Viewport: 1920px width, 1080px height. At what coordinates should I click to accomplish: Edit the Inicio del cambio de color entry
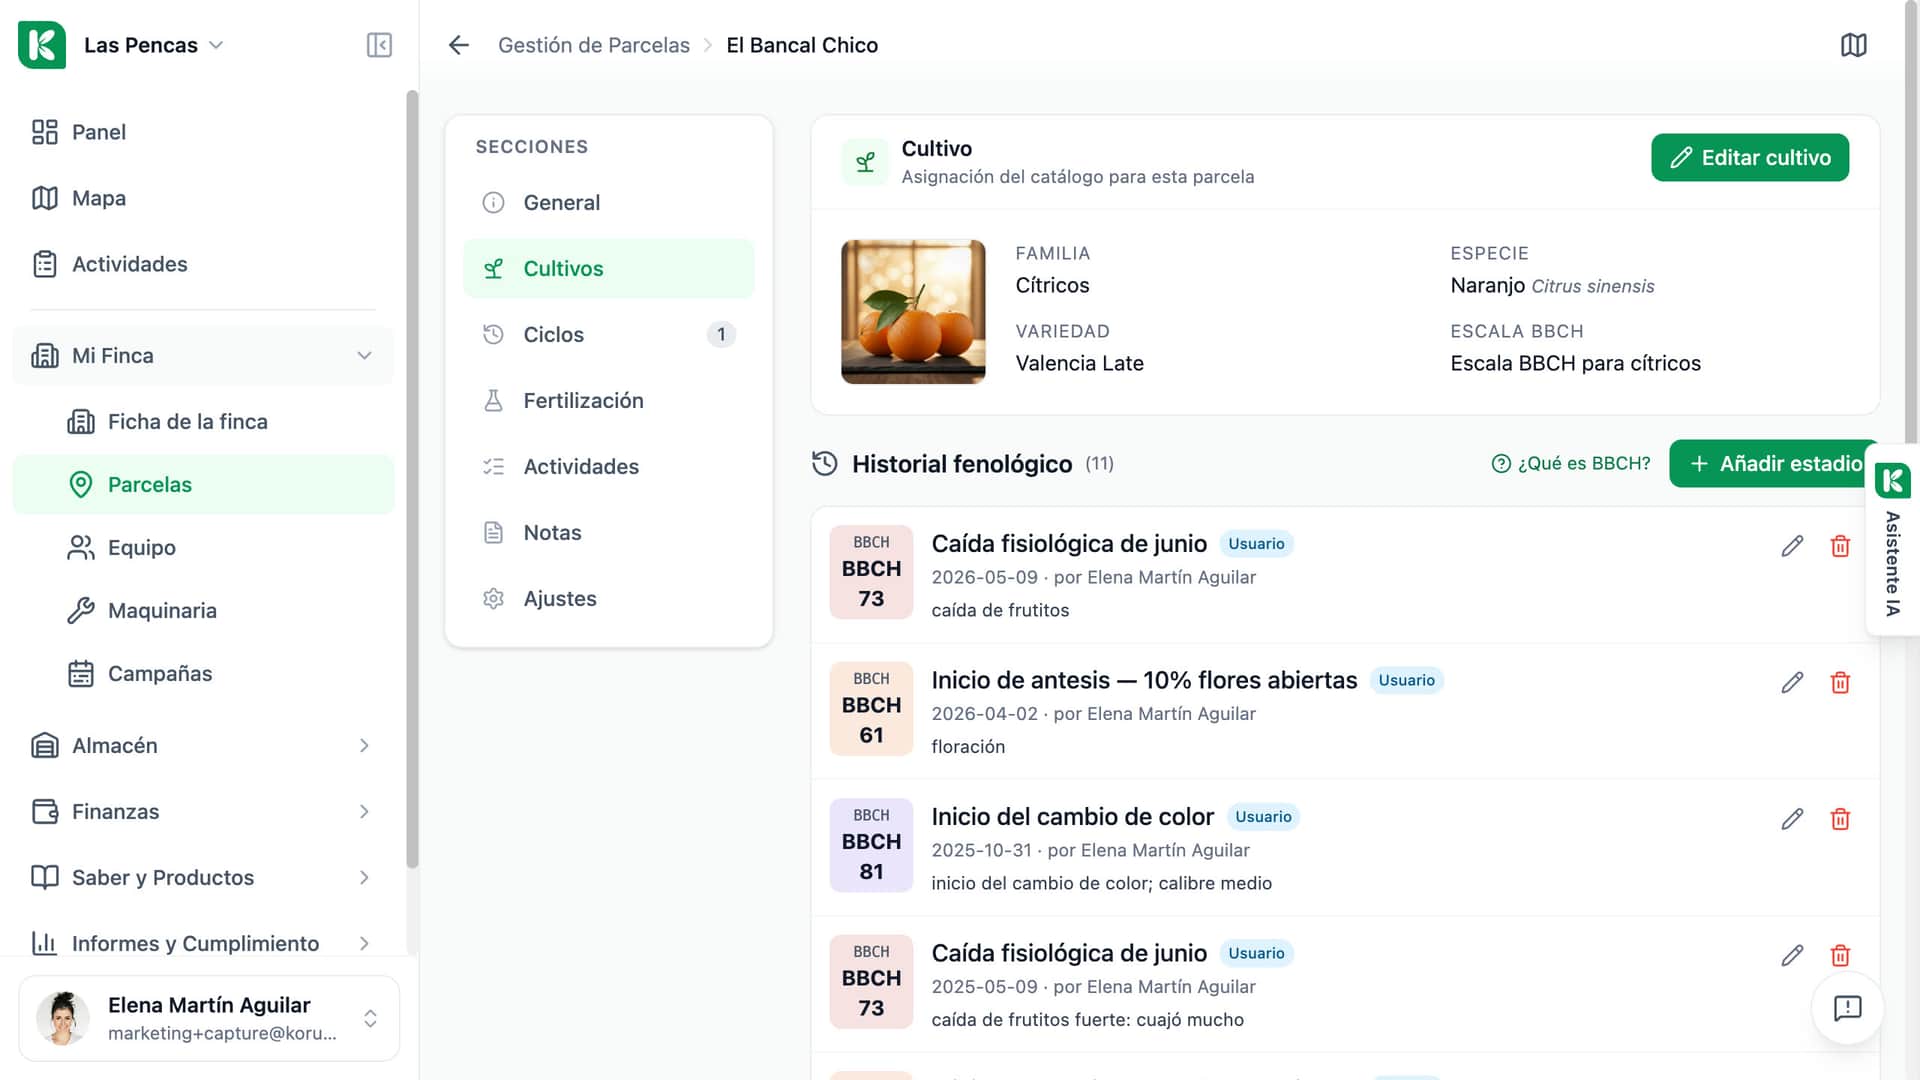1792,819
